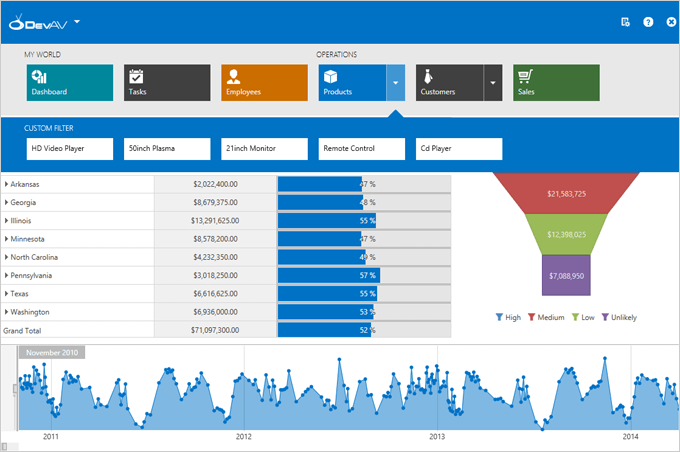Open the Sales tile
The height and width of the screenshot is (452, 680).
pyautogui.click(x=556, y=82)
